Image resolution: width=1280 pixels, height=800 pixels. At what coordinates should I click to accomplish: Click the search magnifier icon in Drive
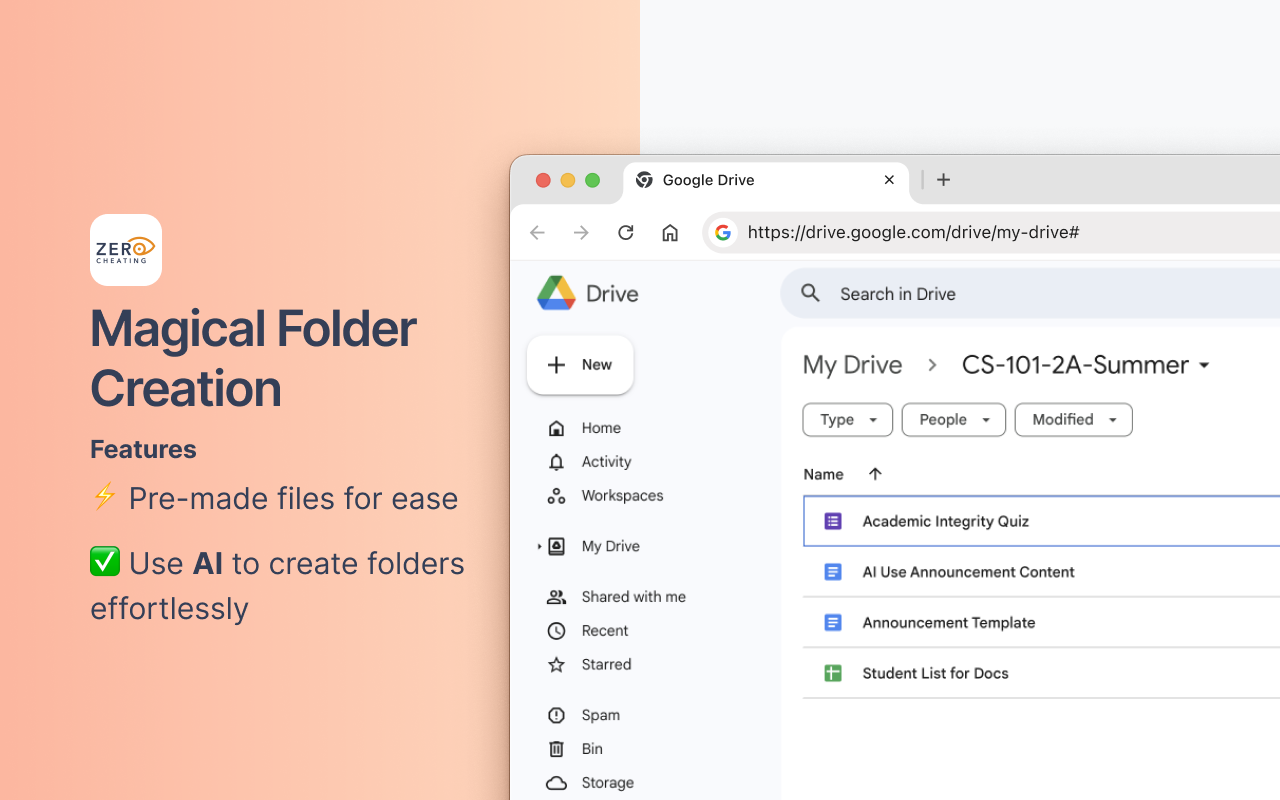tap(811, 293)
